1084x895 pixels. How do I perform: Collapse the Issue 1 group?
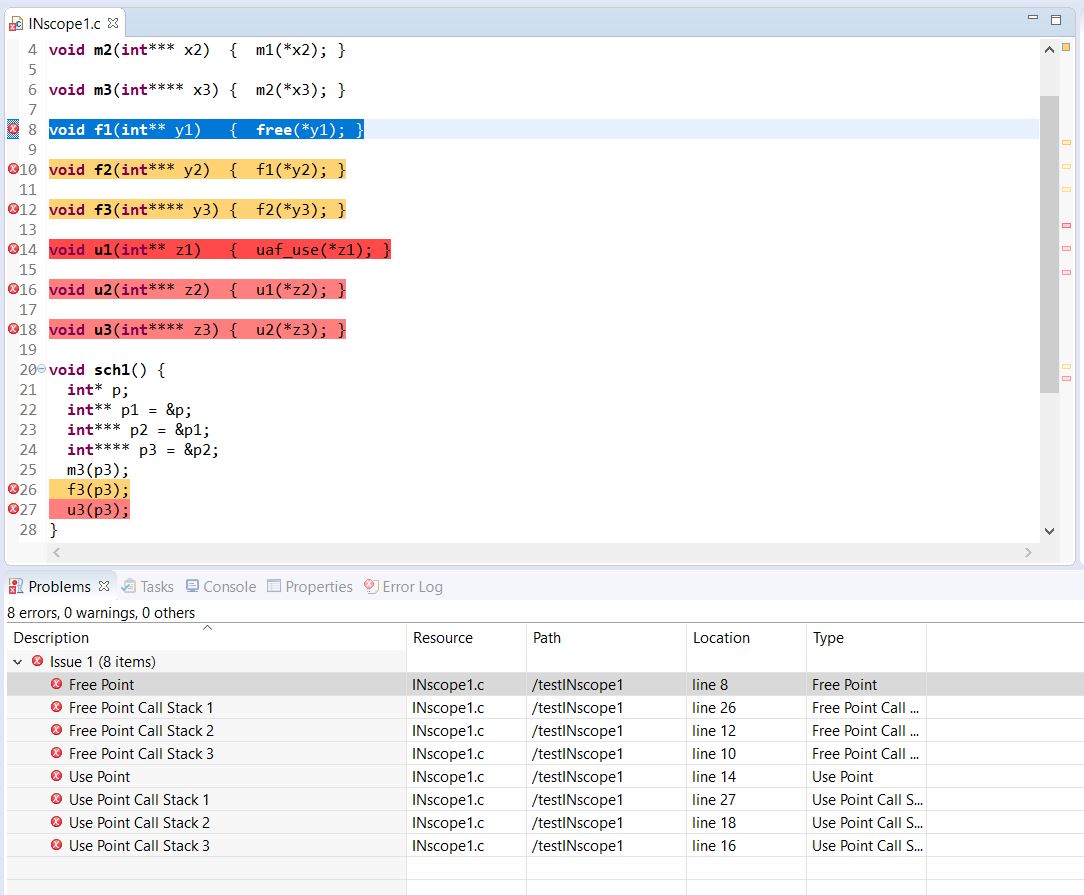[x=18, y=661]
